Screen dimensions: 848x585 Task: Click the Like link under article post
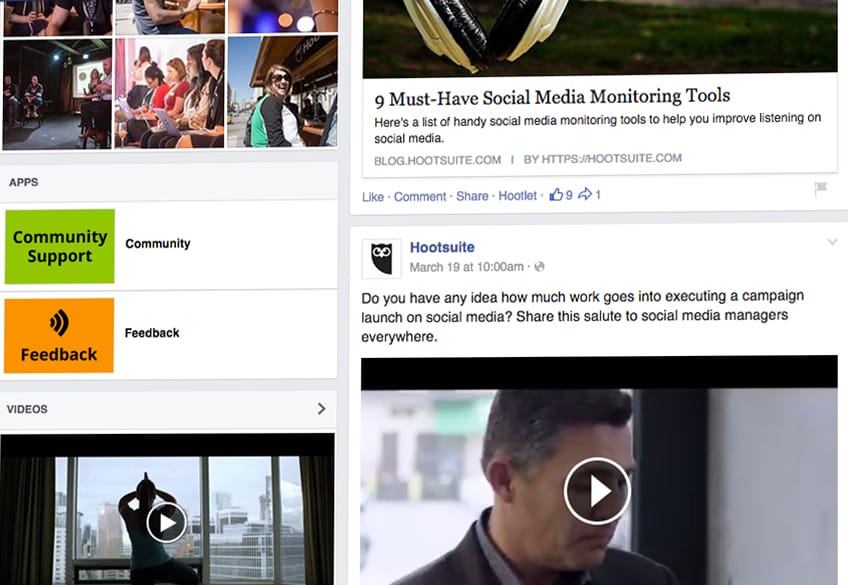coord(372,196)
